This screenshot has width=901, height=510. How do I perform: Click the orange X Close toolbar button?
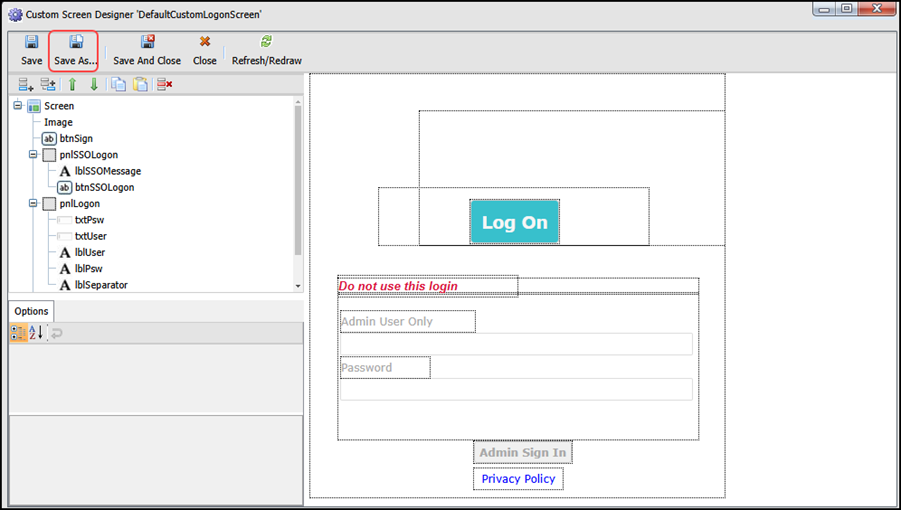(205, 49)
